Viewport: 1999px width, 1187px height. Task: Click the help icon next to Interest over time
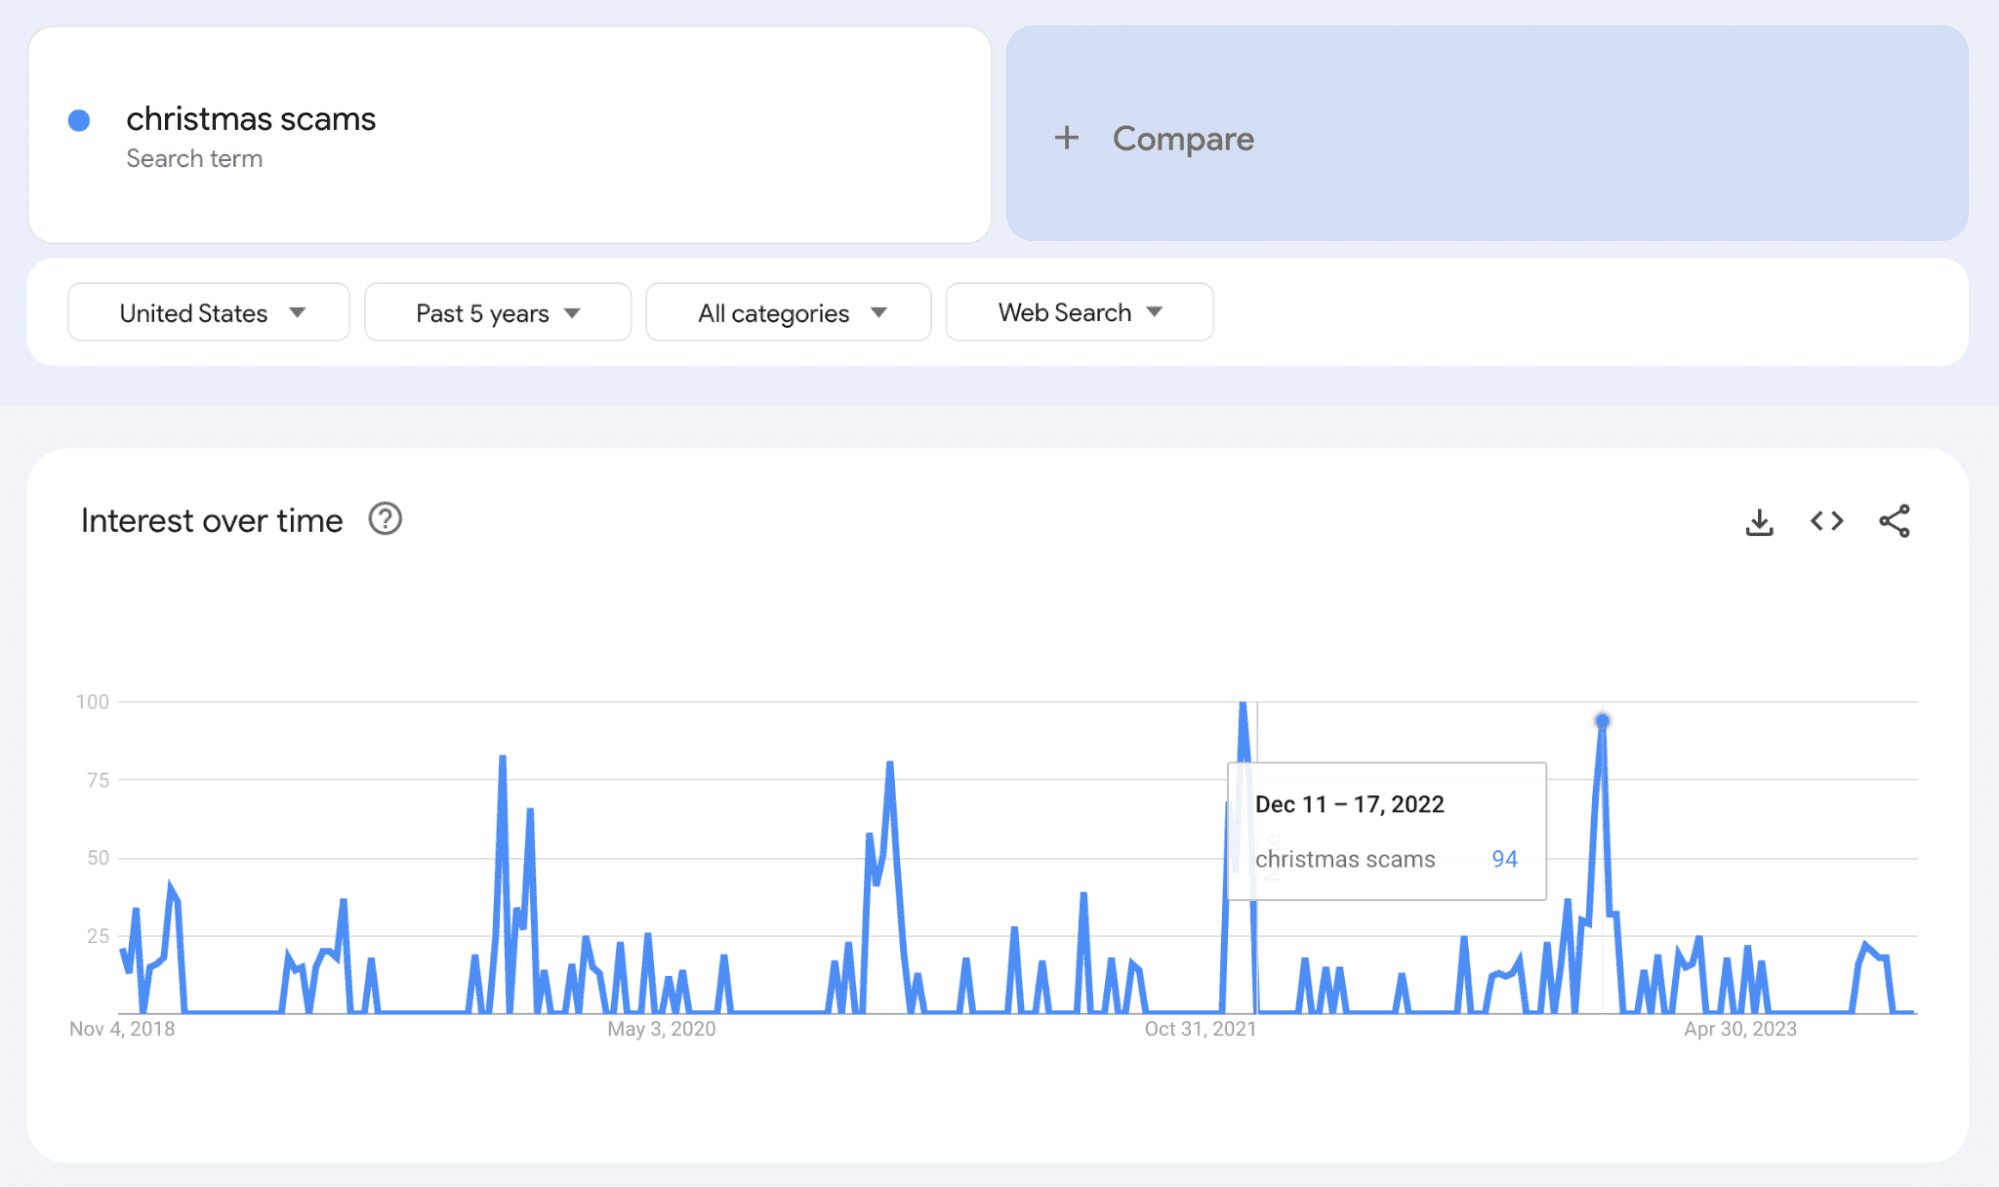coord(385,519)
